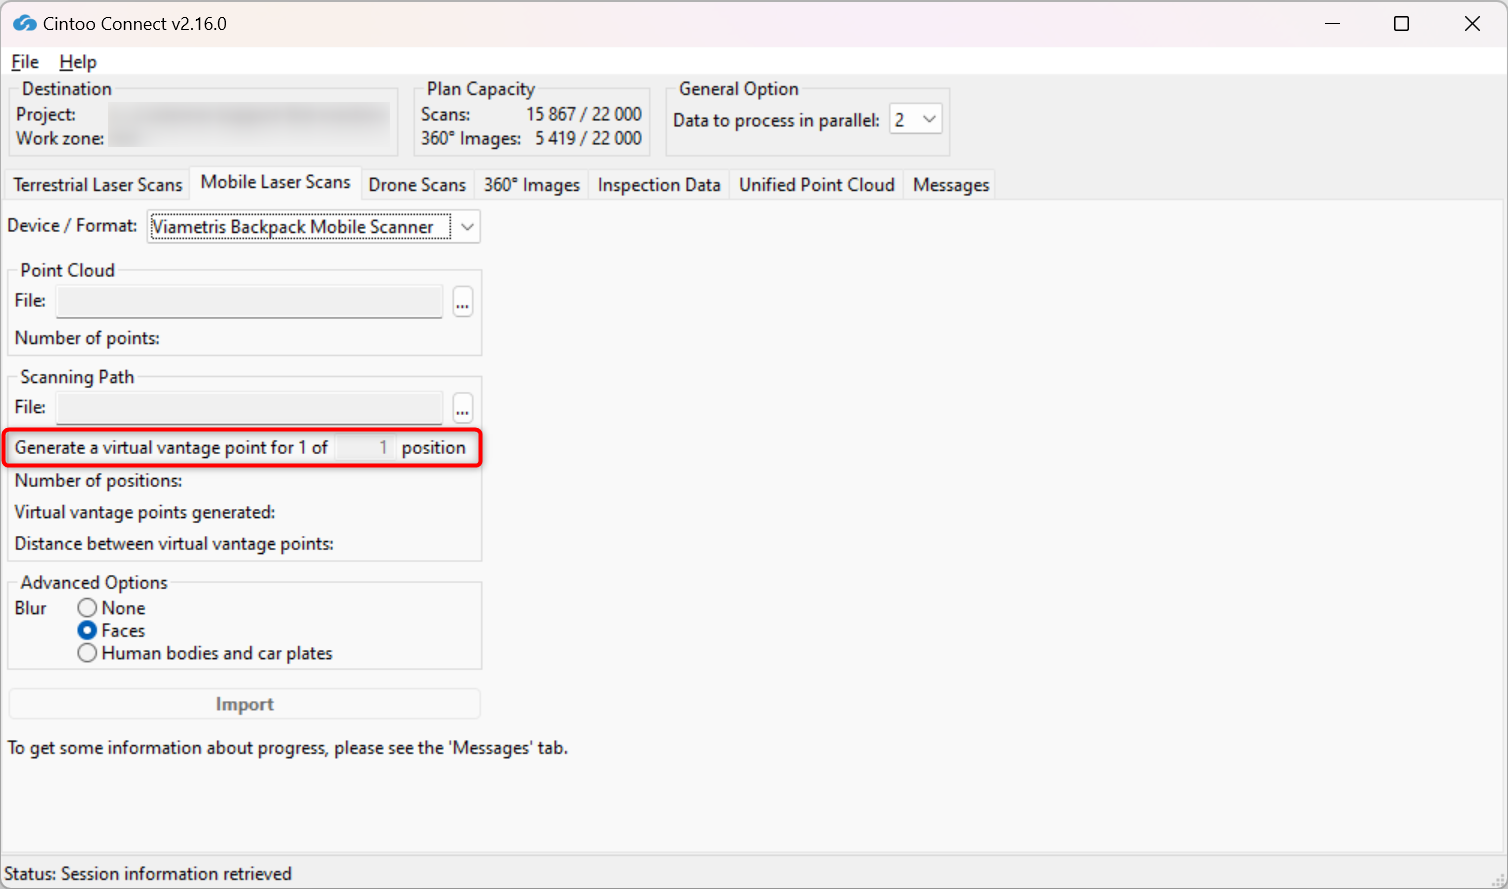Click 'Distance between virtual vantage points:' label
Viewport: 1508px width, 889px height.
(x=174, y=544)
